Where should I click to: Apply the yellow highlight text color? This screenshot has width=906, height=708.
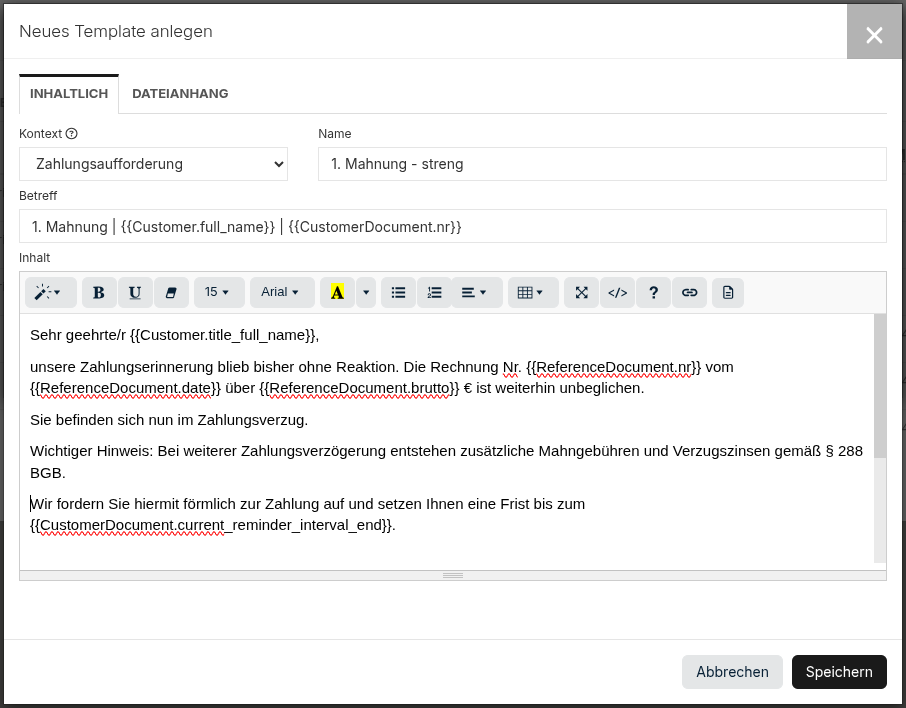click(337, 293)
